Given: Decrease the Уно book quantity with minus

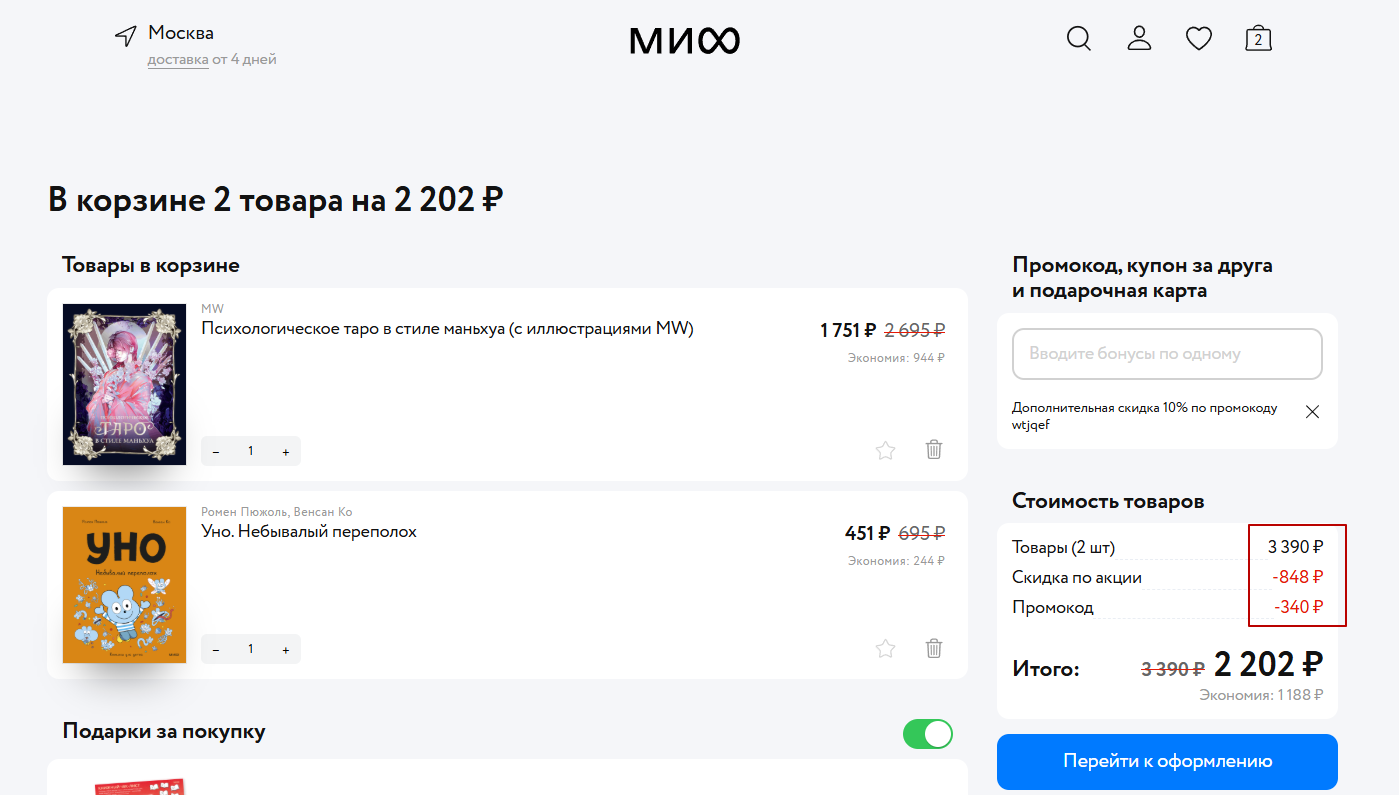Looking at the screenshot, I should [216, 650].
